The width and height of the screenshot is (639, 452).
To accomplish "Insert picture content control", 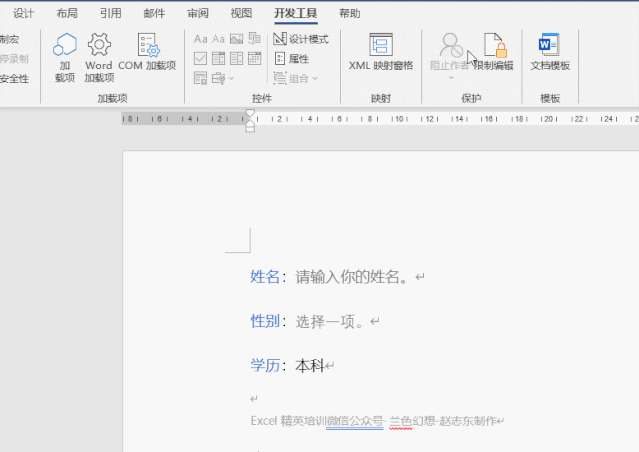I will (x=237, y=39).
